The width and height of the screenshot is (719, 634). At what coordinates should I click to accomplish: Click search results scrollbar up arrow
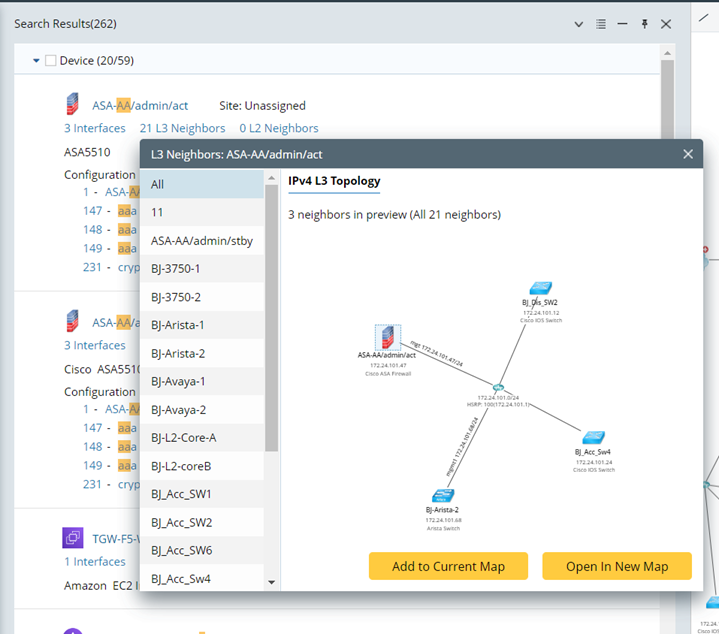[x=667, y=54]
